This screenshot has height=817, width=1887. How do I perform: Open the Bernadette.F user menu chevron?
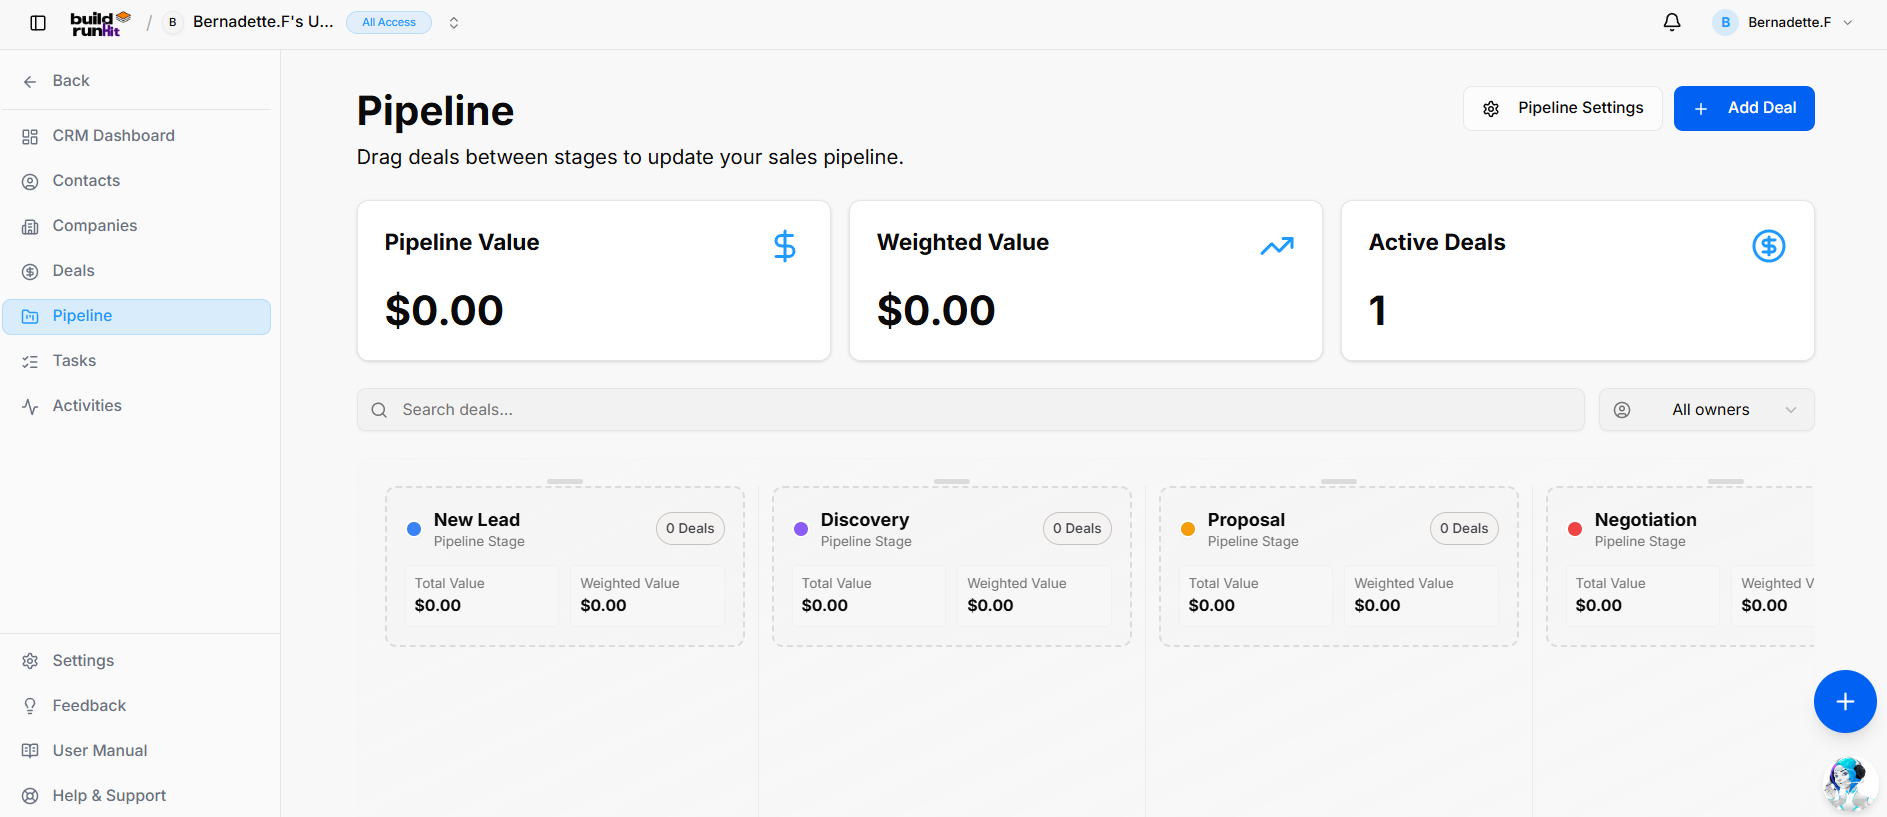[x=1848, y=22]
